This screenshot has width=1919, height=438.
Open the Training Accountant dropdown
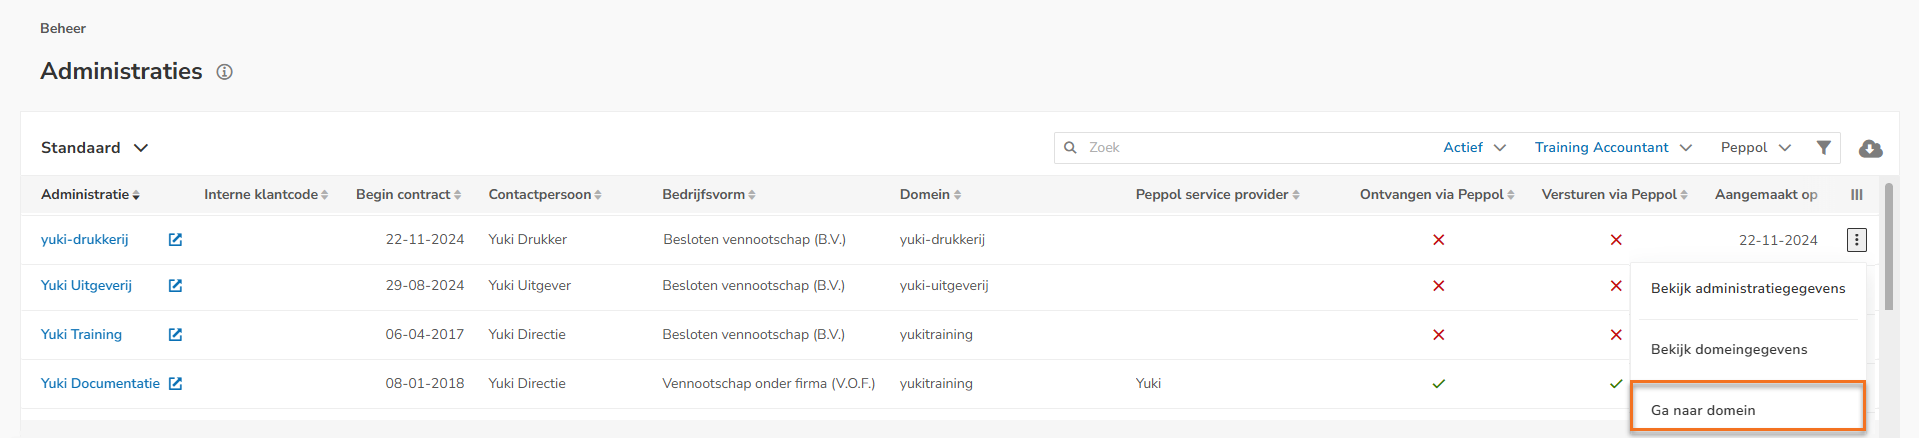pos(1613,148)
